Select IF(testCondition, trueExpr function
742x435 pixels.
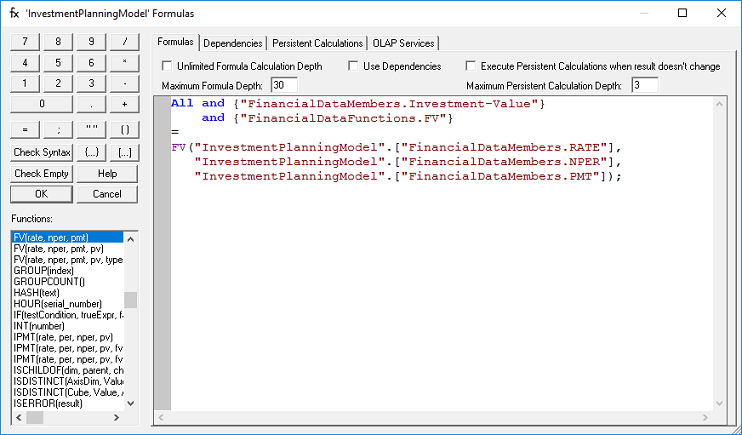[68, 315]
